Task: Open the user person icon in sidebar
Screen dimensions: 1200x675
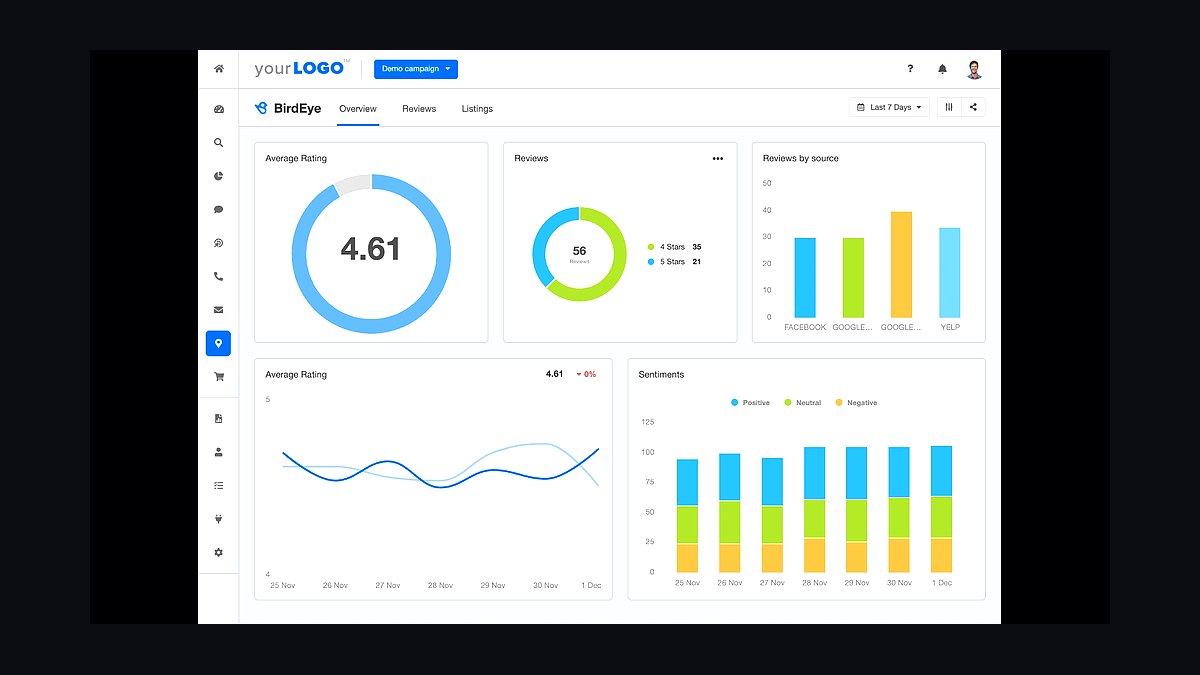Action: (218, 452)
